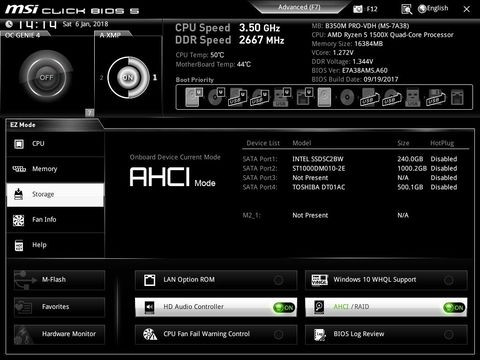480x360 pixels.
Task: Click the BIOS Log Review document icon
Action: pos(320,334)
